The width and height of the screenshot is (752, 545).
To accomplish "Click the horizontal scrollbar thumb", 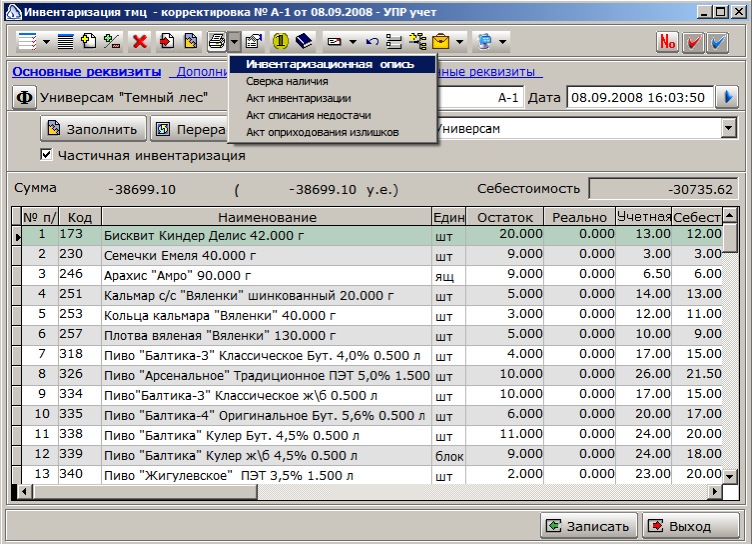I will (x=145, y=491).
